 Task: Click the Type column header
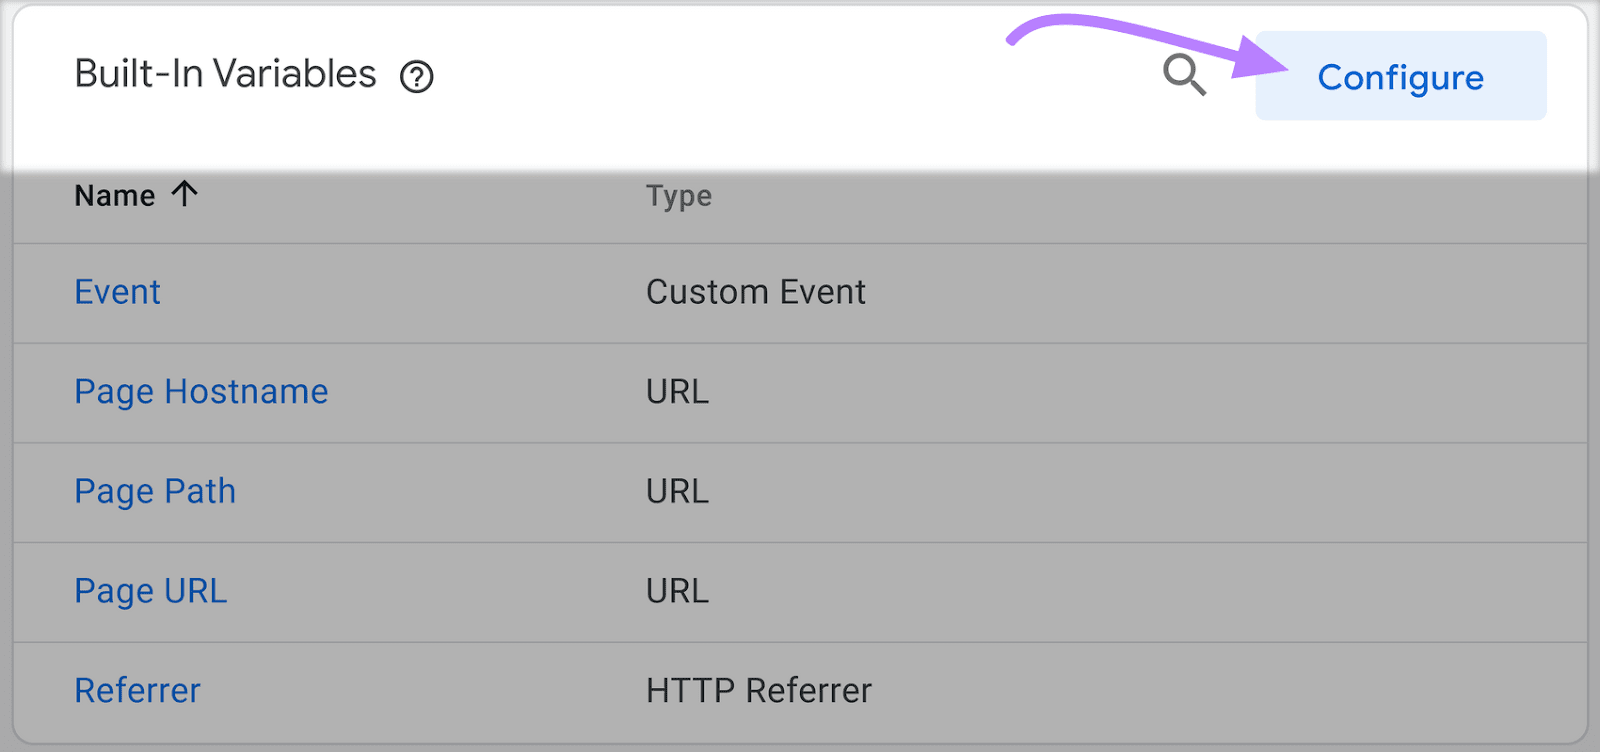[679, 195]
